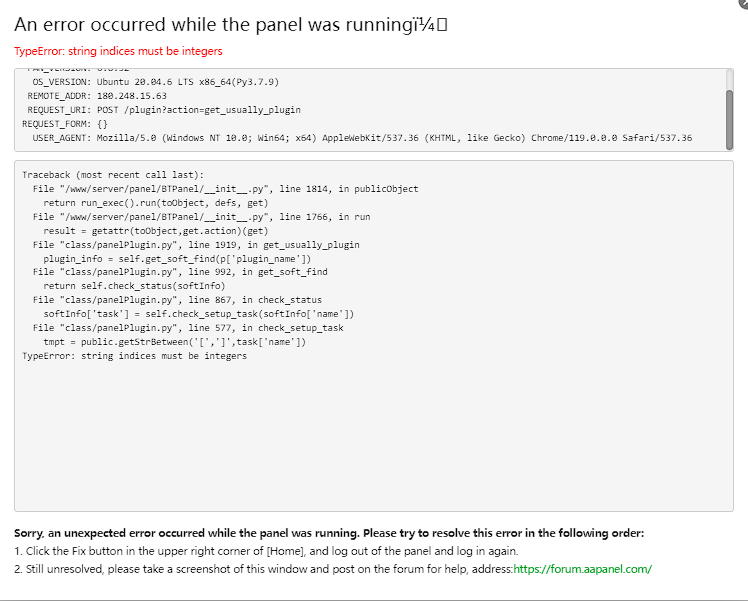Click the REMOTE_ADDR IP address line
The image size is (748, 601).
point(97,95)
